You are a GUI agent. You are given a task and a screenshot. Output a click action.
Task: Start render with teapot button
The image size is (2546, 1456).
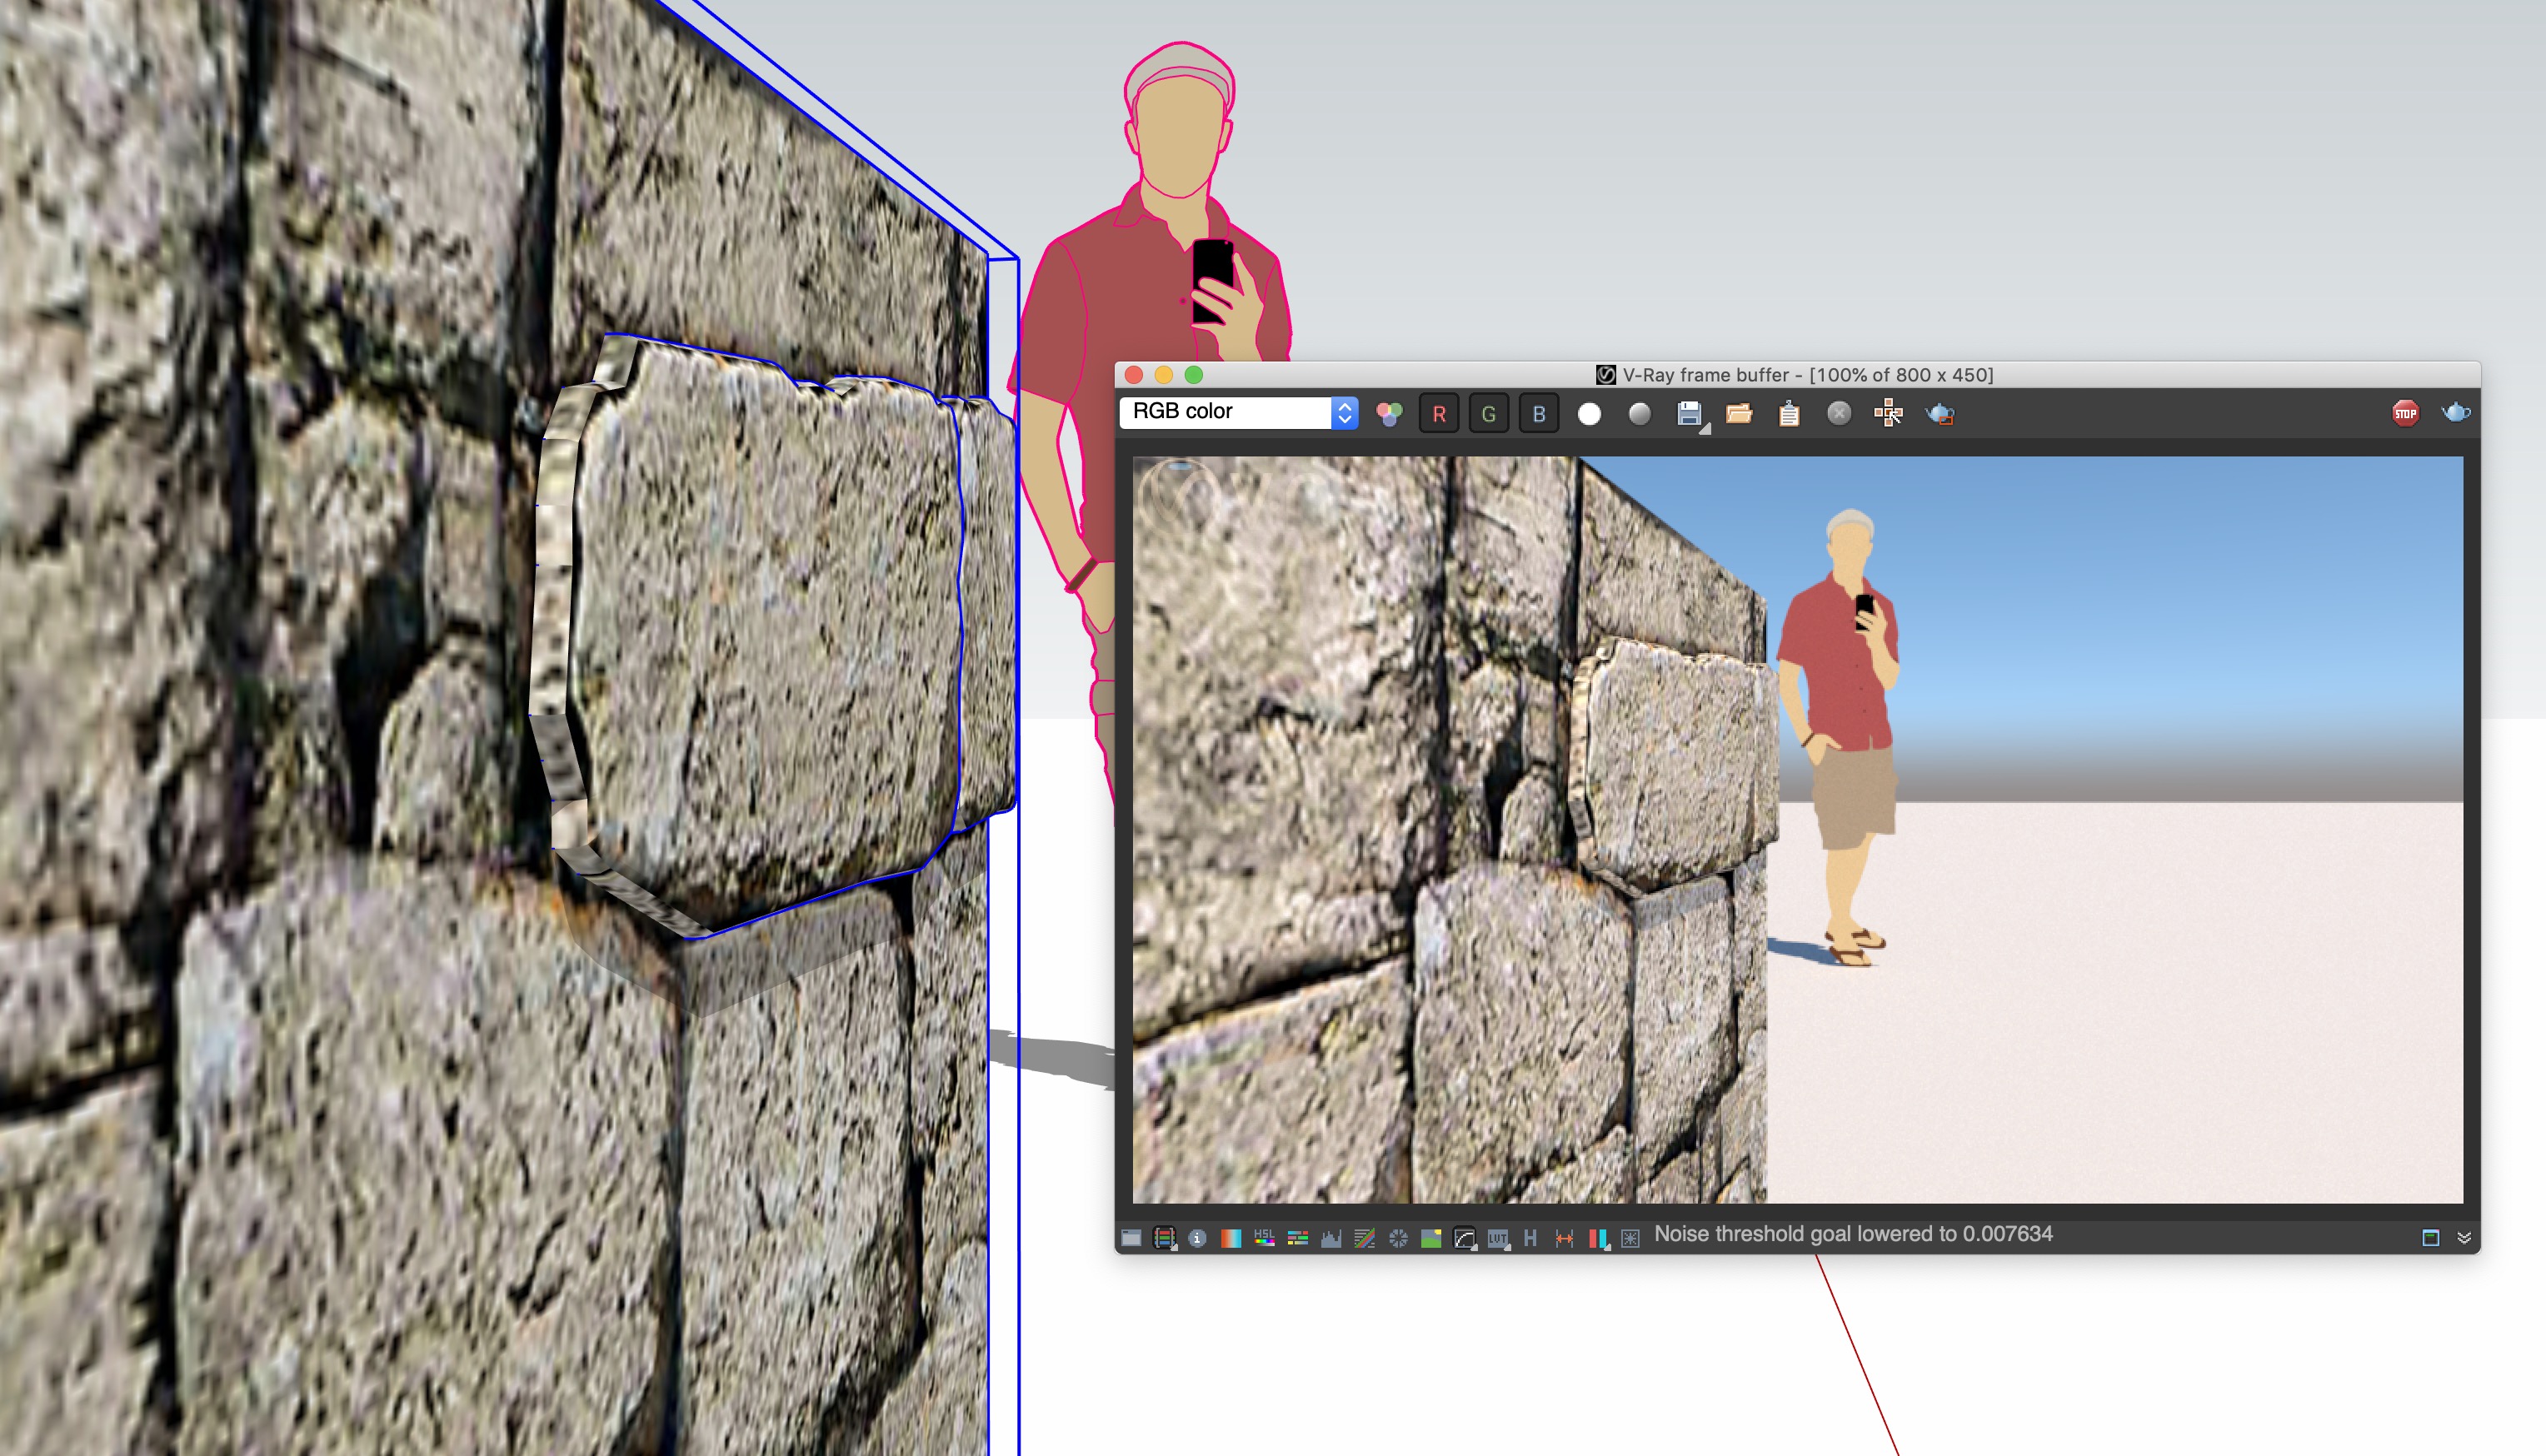pyautogui.click(x=2455, y=412)
